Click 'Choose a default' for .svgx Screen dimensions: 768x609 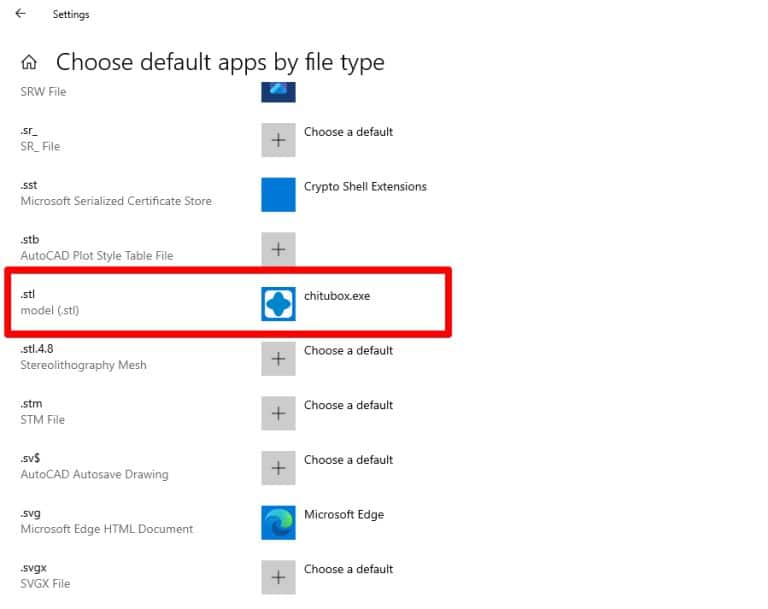tap(348, 569)
